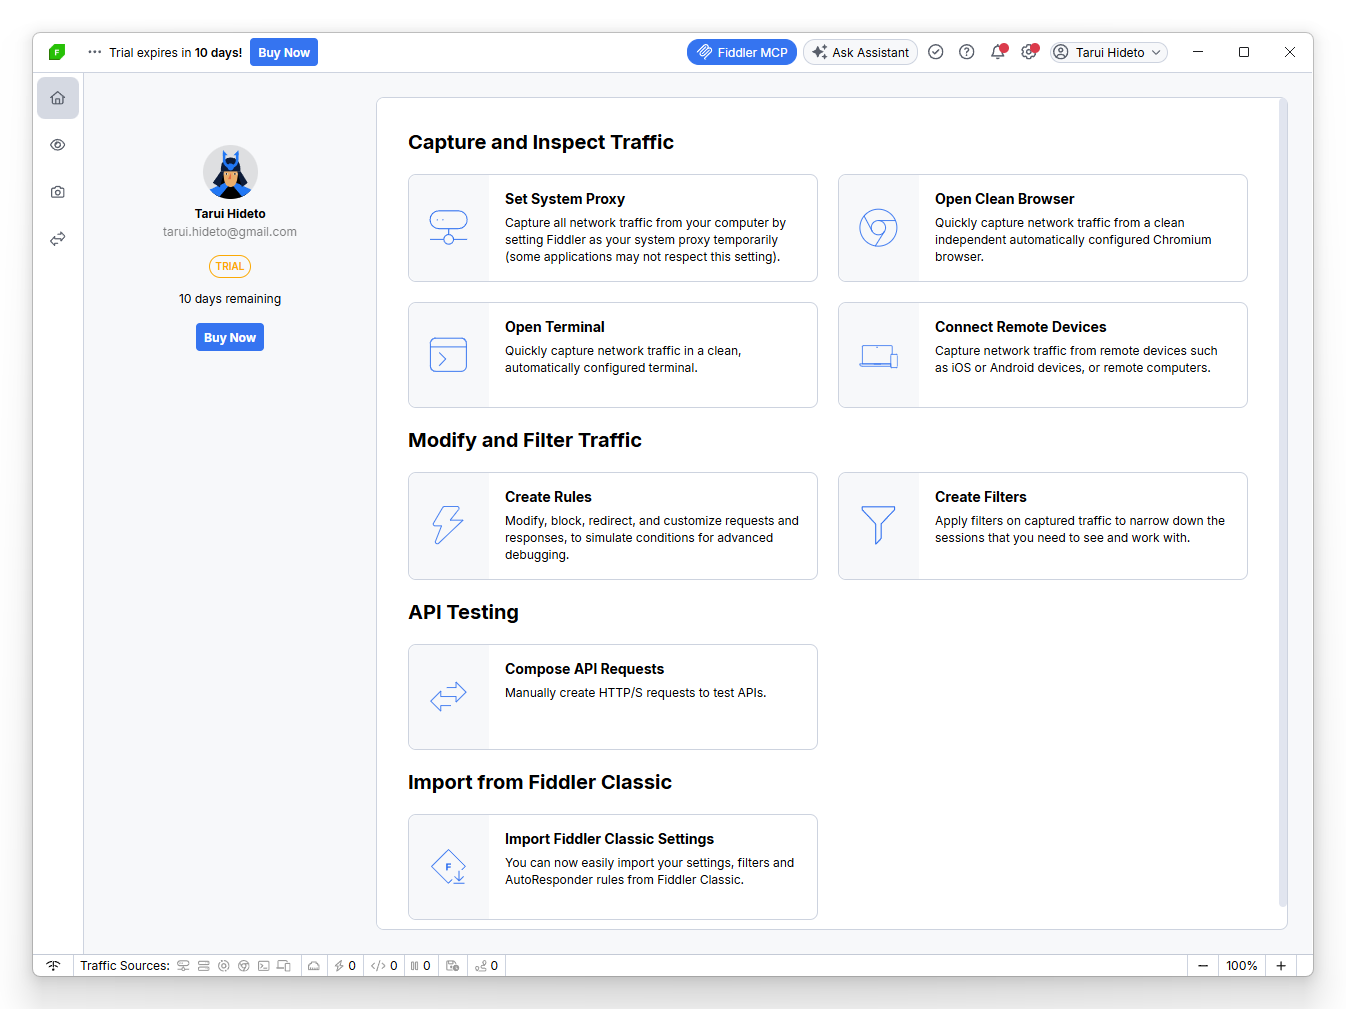Toggle Terminal traffic source in status bar

click(264, 966)
